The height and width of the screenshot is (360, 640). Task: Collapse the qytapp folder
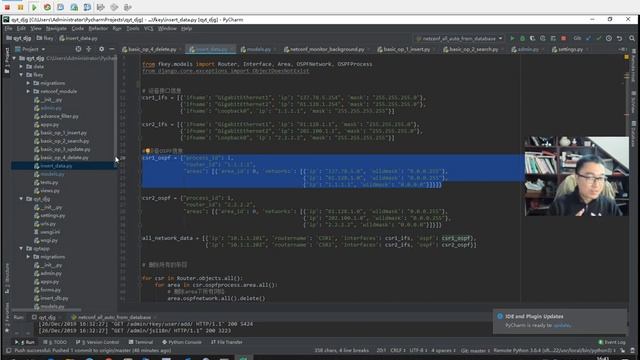tap(21, 248)
